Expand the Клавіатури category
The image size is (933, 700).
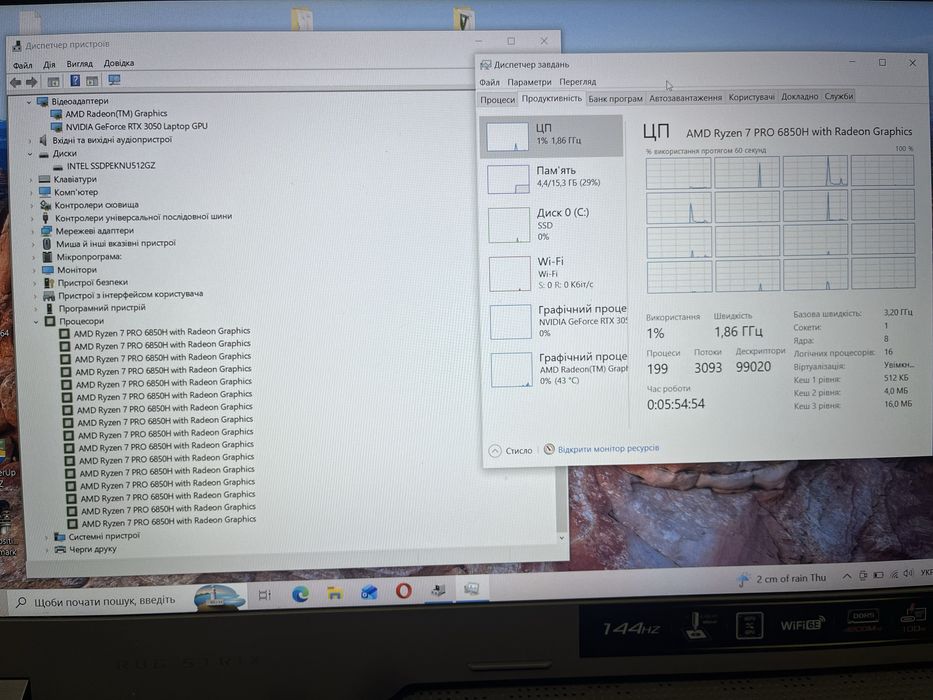click(31, 179)
